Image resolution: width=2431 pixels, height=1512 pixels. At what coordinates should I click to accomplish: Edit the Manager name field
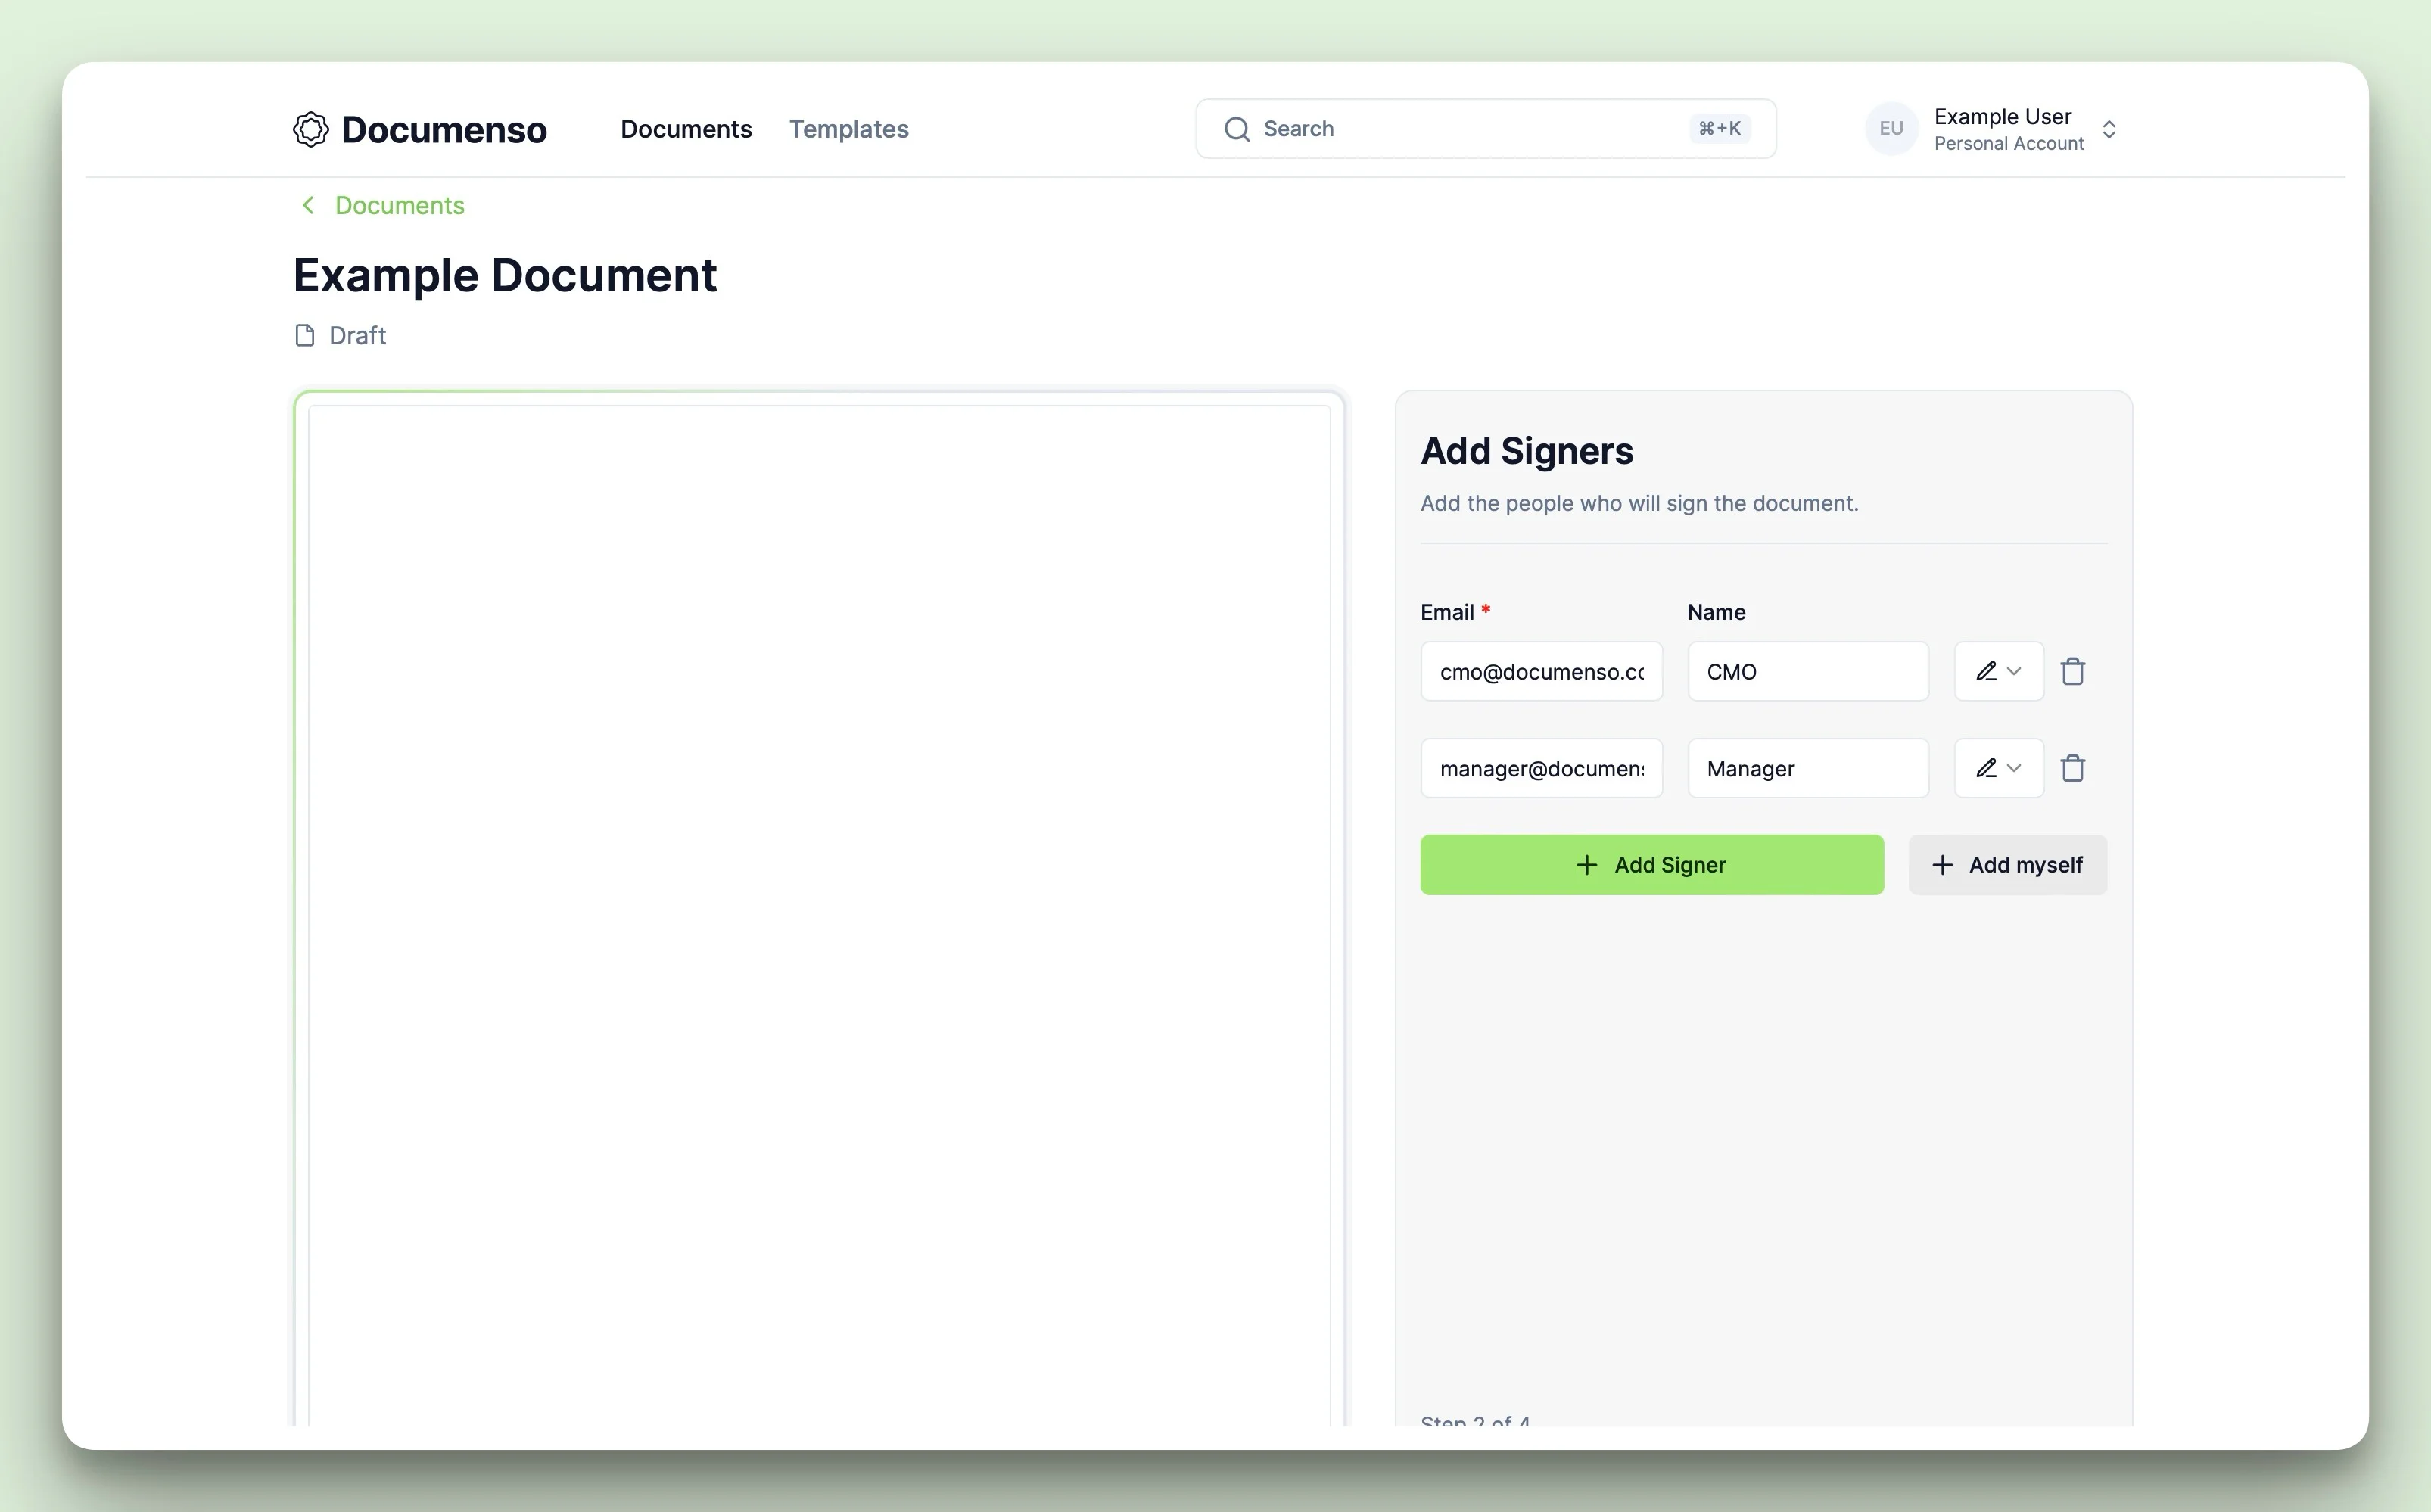[1807, 768]
